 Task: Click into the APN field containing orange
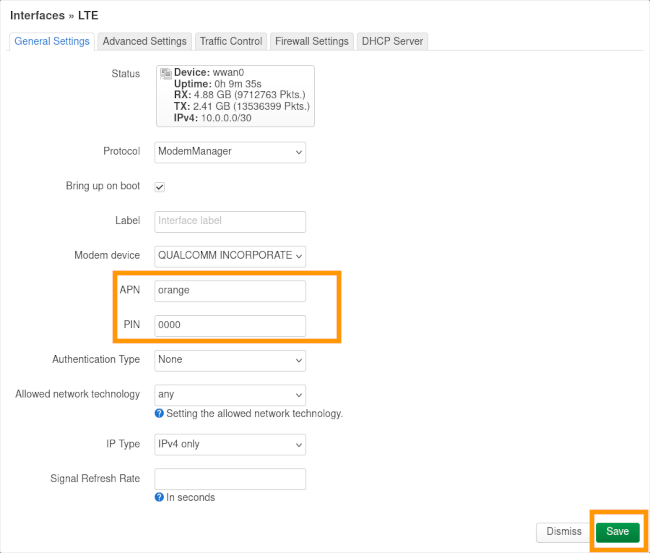(230, 291)
